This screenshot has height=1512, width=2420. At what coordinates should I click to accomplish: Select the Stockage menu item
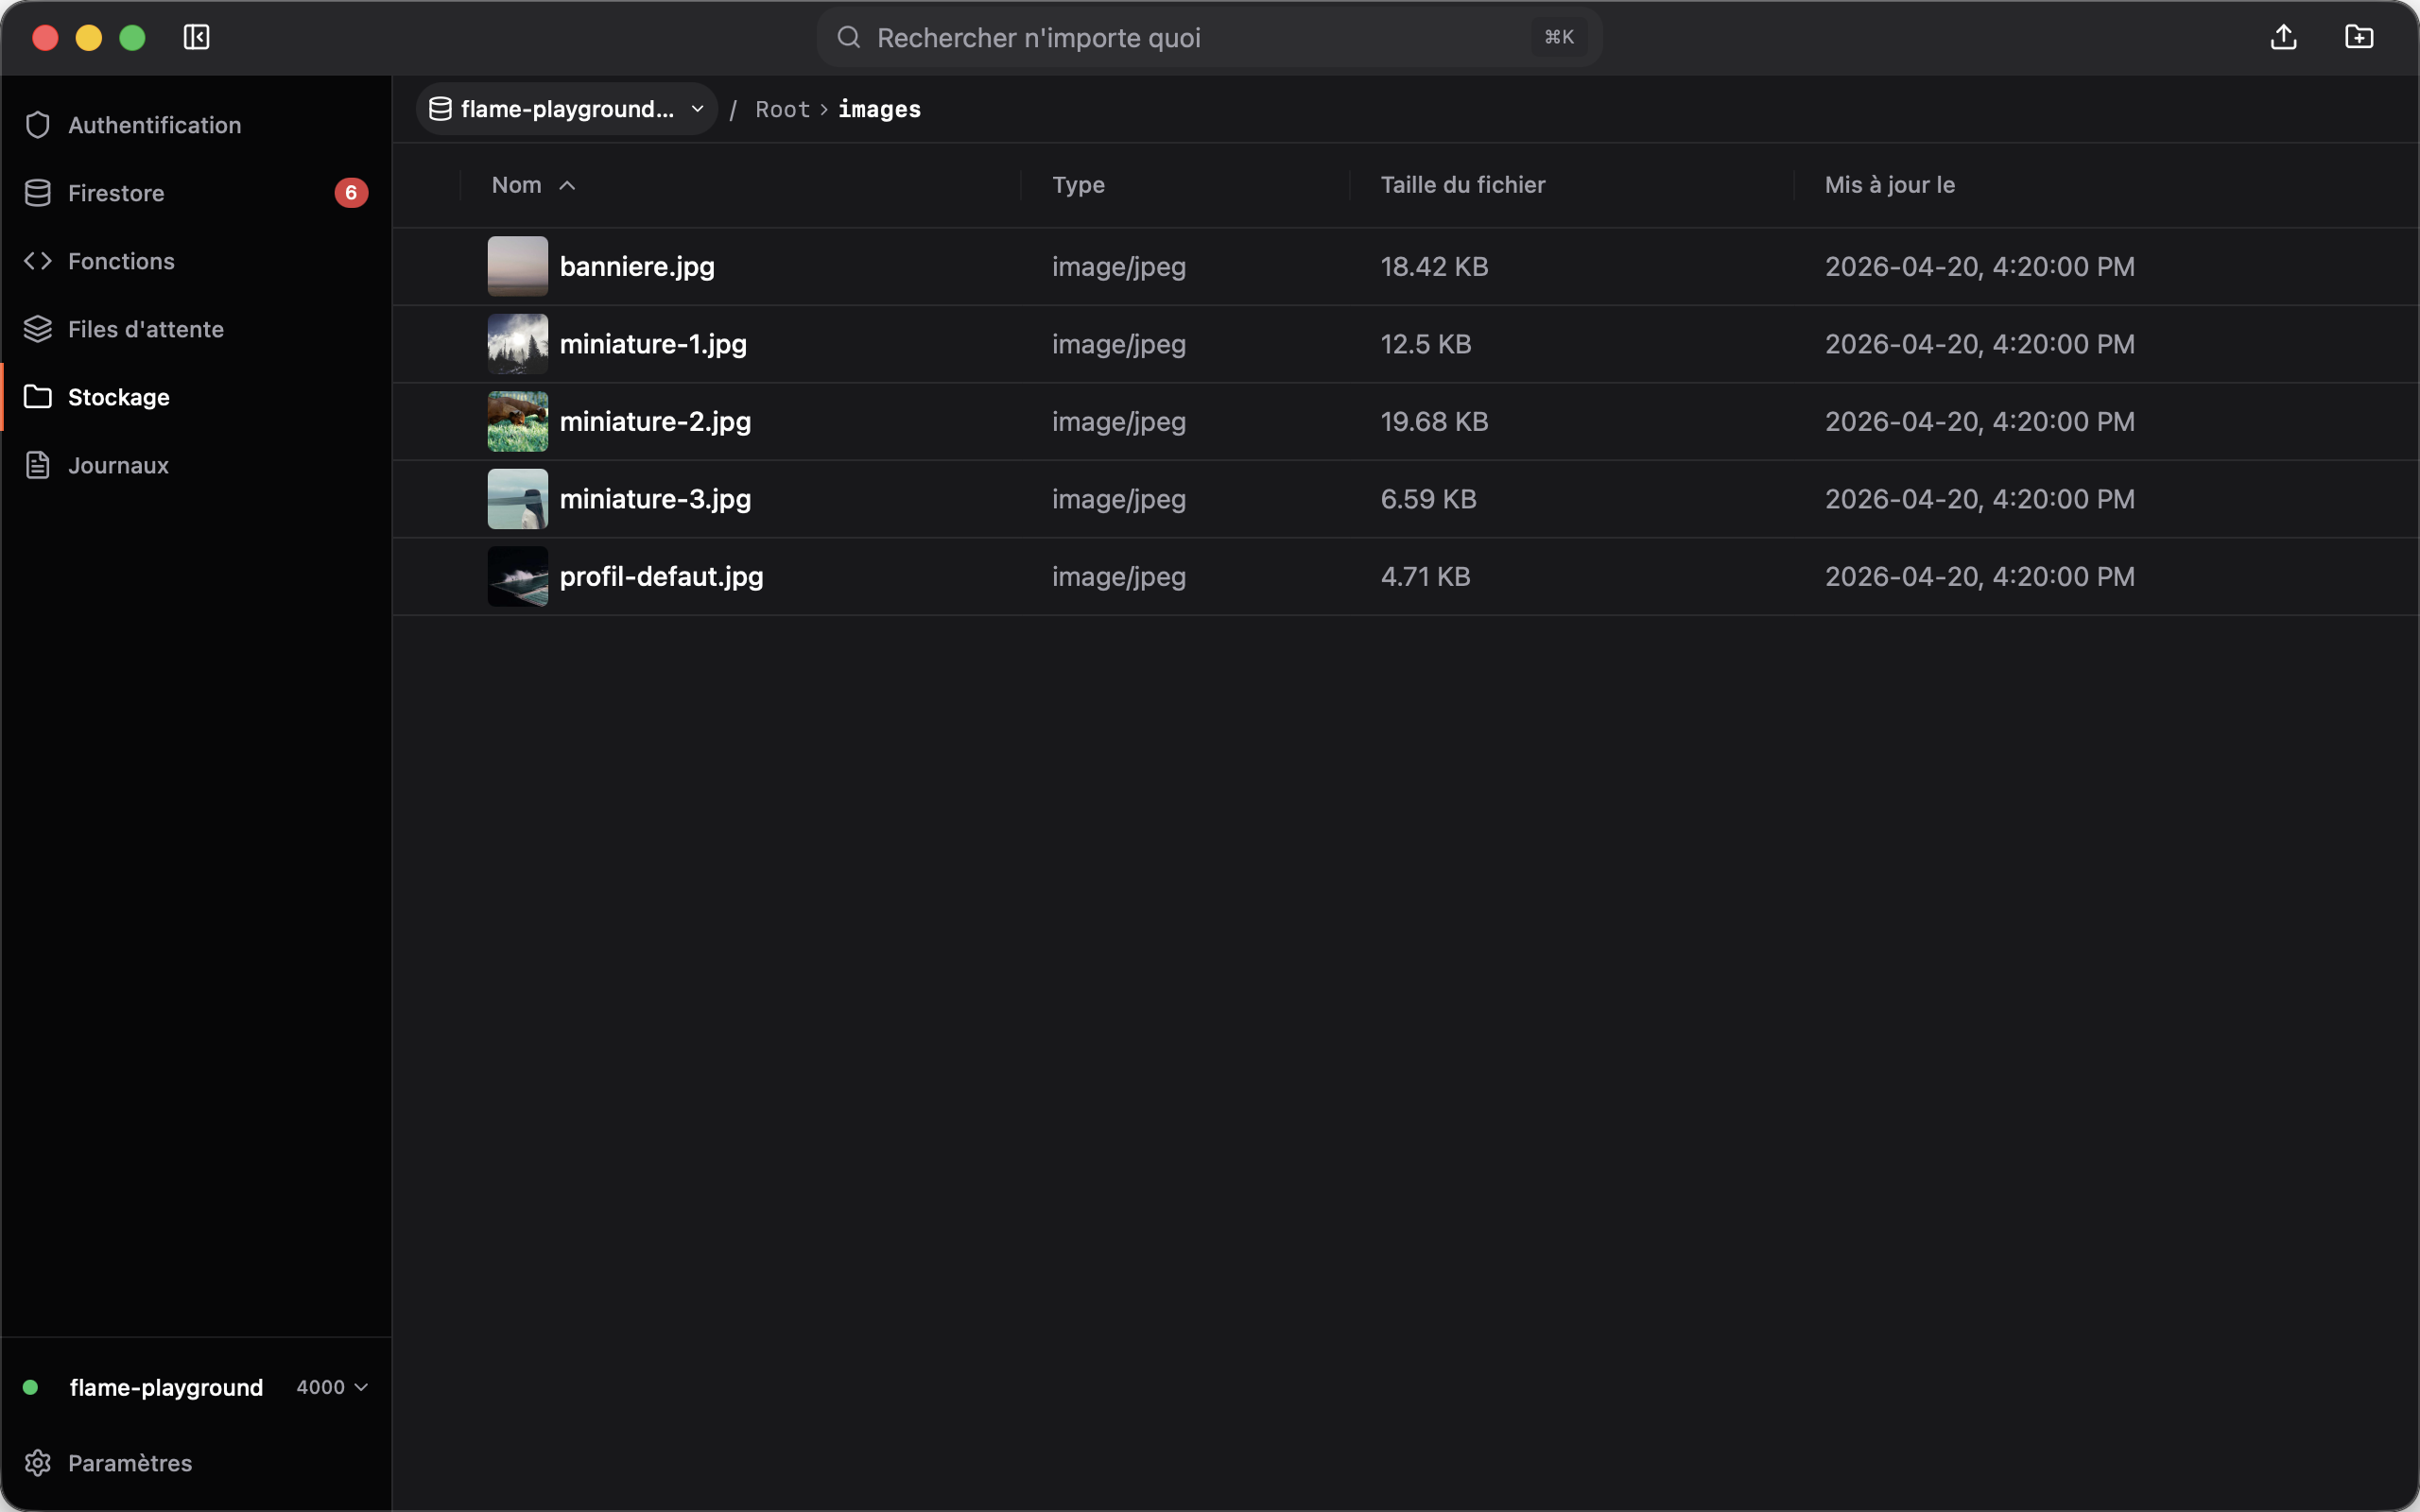tap(196, 397)
